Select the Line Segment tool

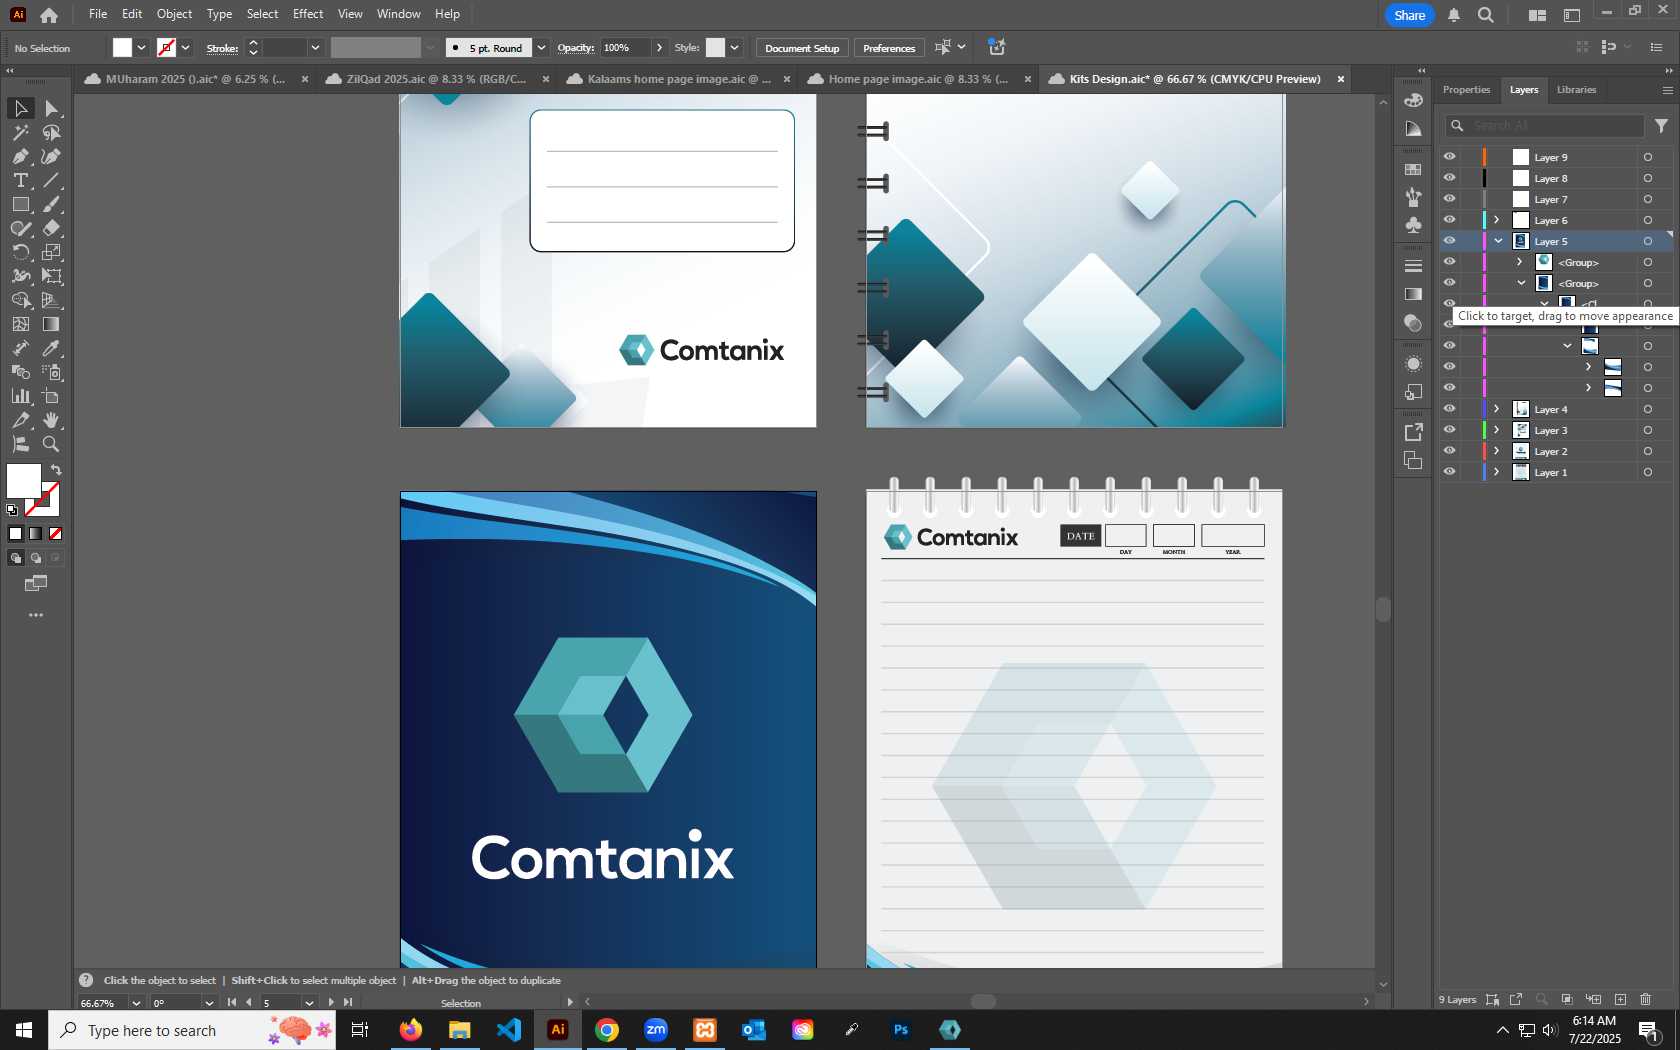coord(52,180)
